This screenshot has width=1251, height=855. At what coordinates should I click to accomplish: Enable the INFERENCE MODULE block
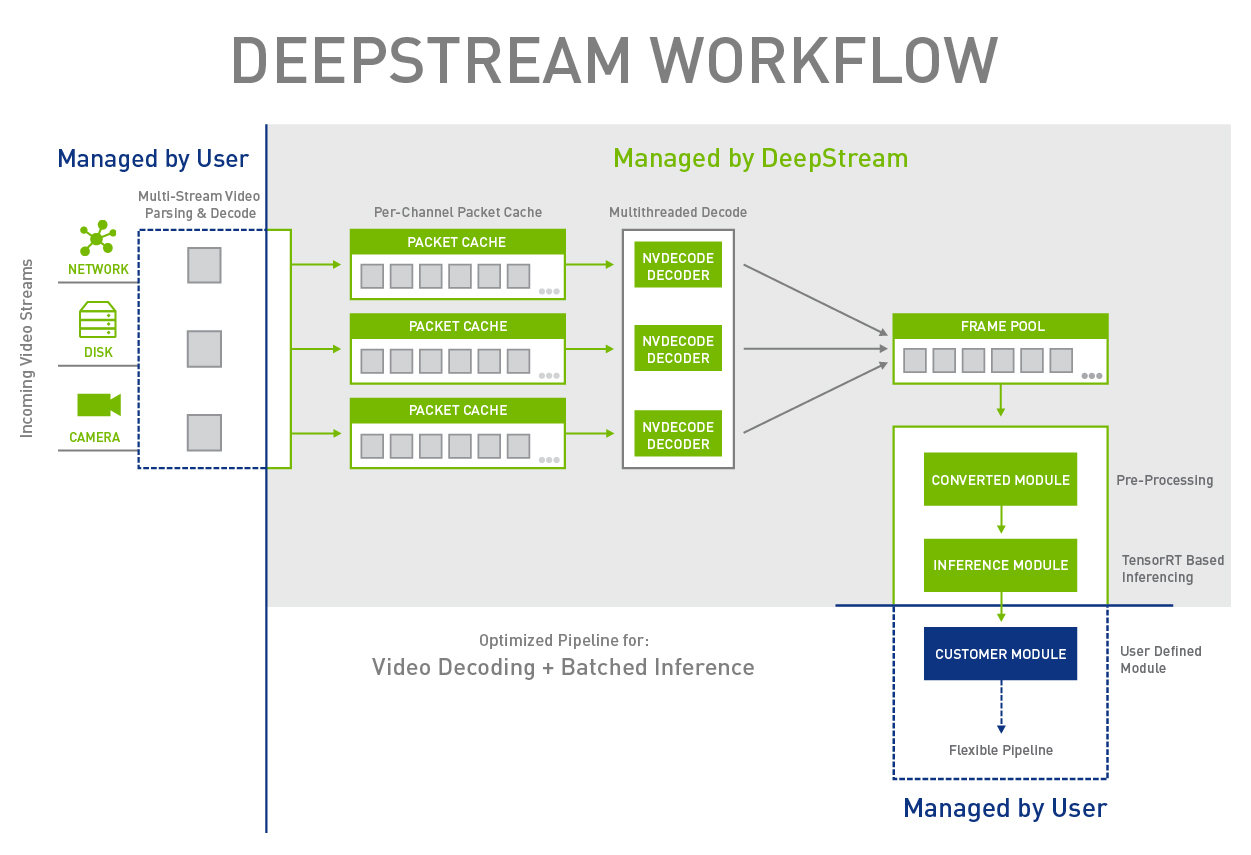(1000, 565)
